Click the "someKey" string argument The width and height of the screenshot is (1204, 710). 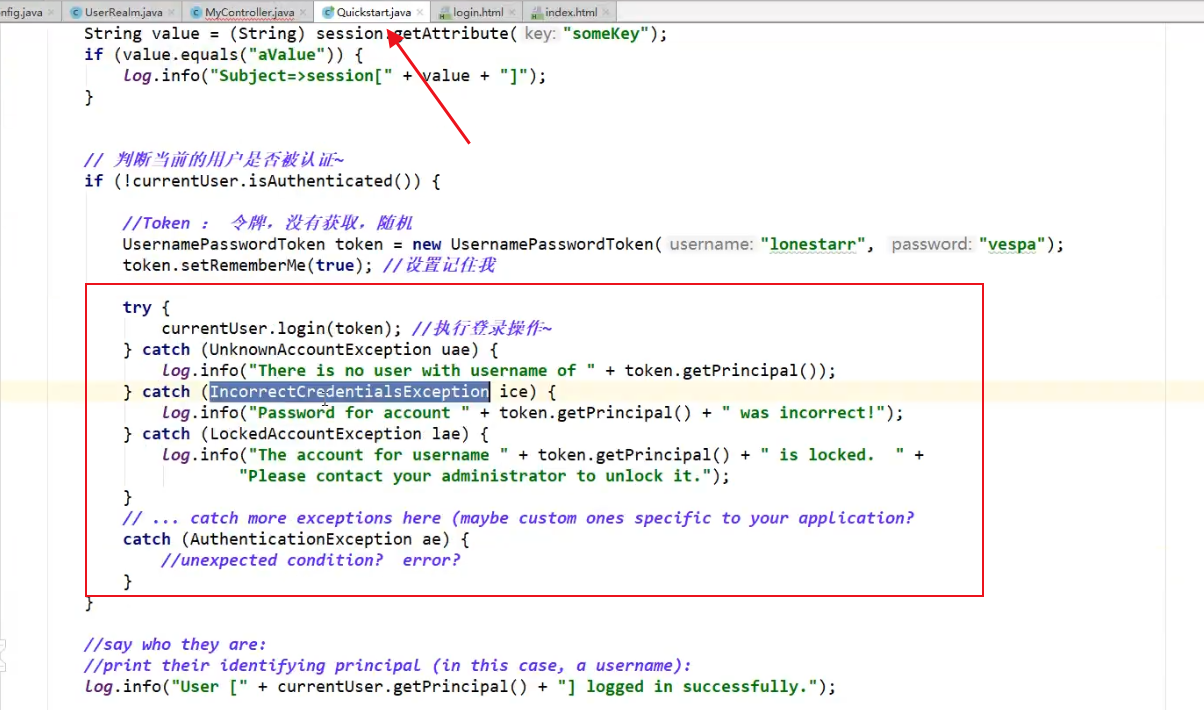(x=605, y=34)
